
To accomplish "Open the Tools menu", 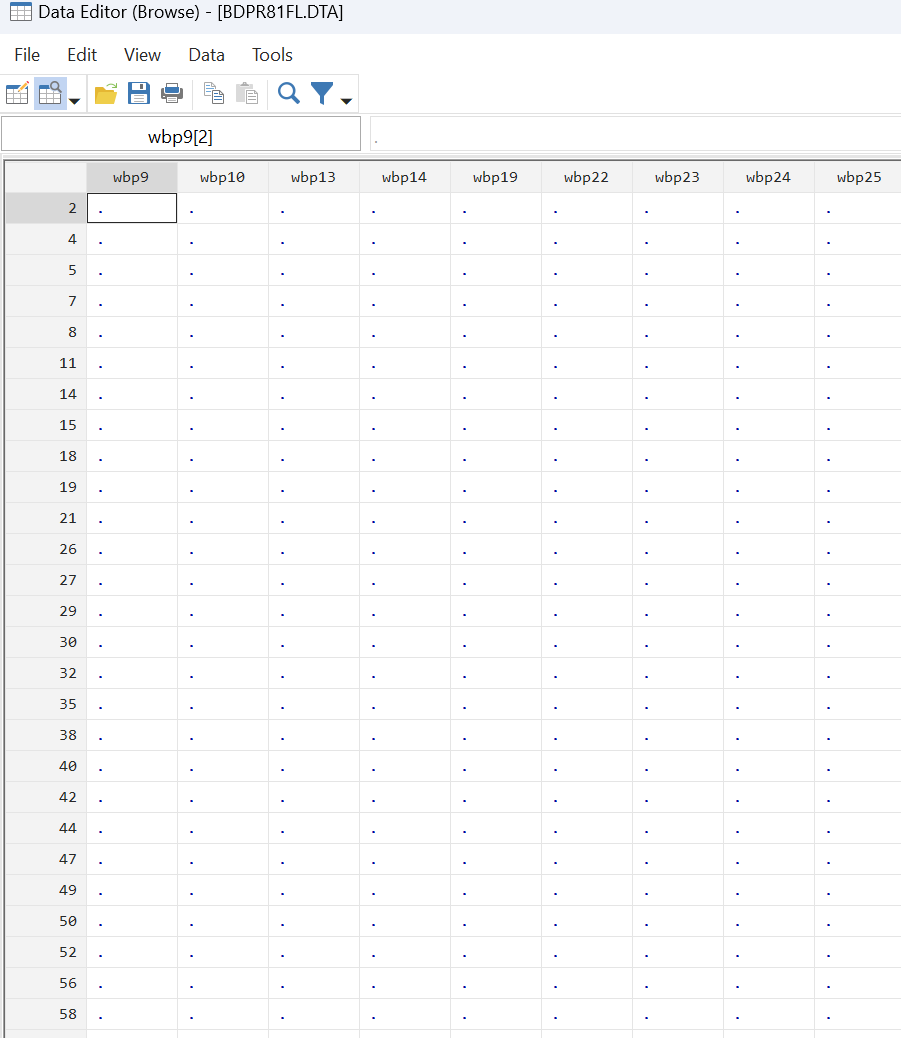I will click(x=272, y=55).
